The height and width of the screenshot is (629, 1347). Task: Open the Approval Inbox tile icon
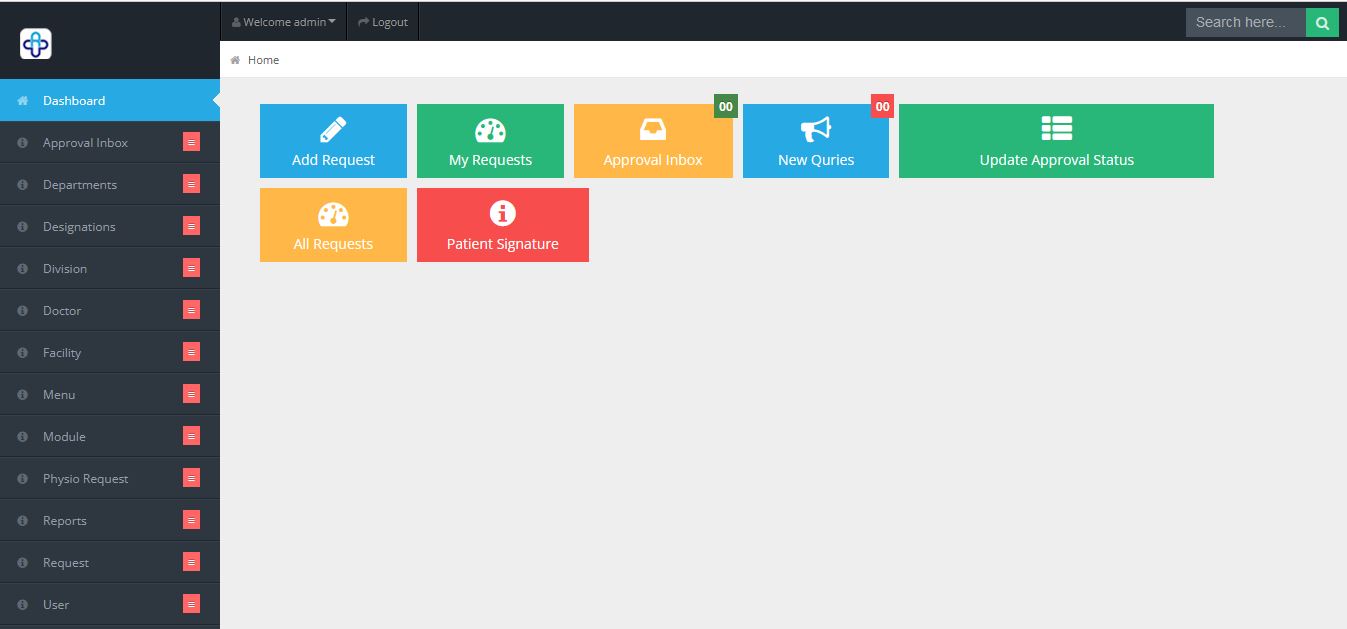click(653, 129)
